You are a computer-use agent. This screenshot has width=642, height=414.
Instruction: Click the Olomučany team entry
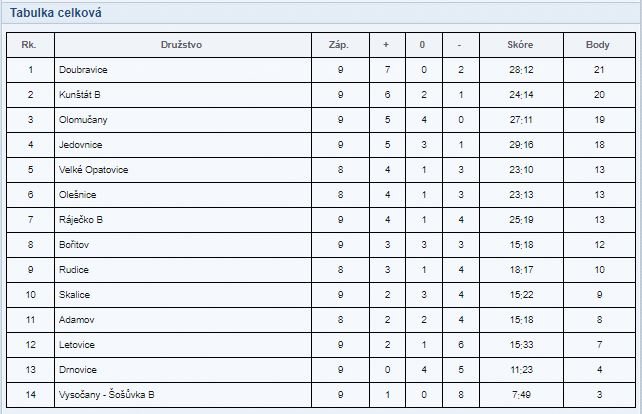point(83,120)
